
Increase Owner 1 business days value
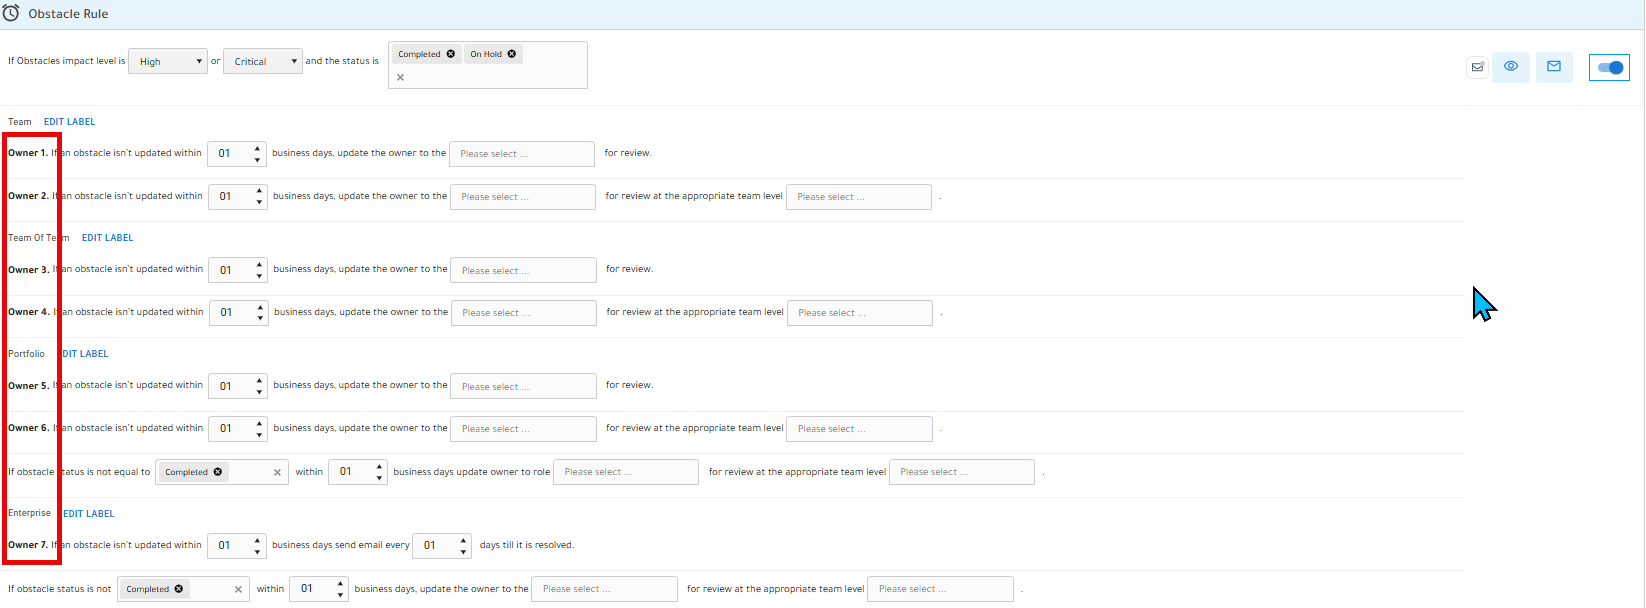coord(258,148)
